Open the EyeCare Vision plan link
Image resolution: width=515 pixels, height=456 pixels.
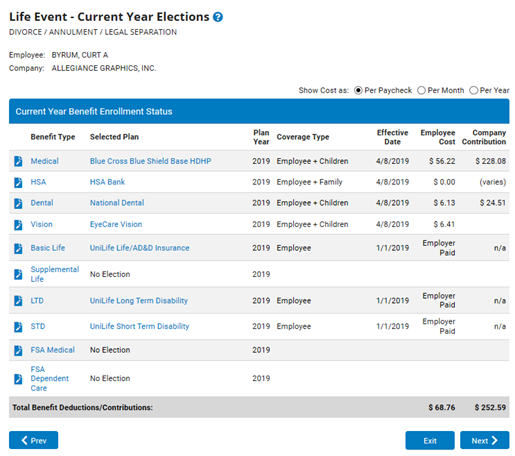click(x=116, y=224)
